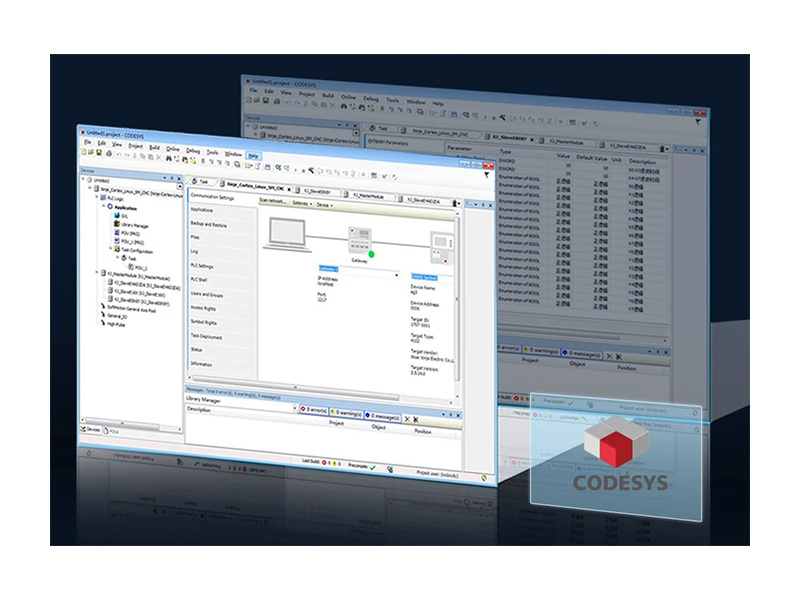Toggle the 0 error(s) filter in front window
This screenshot has height=600, width=800.
[314, 410]
